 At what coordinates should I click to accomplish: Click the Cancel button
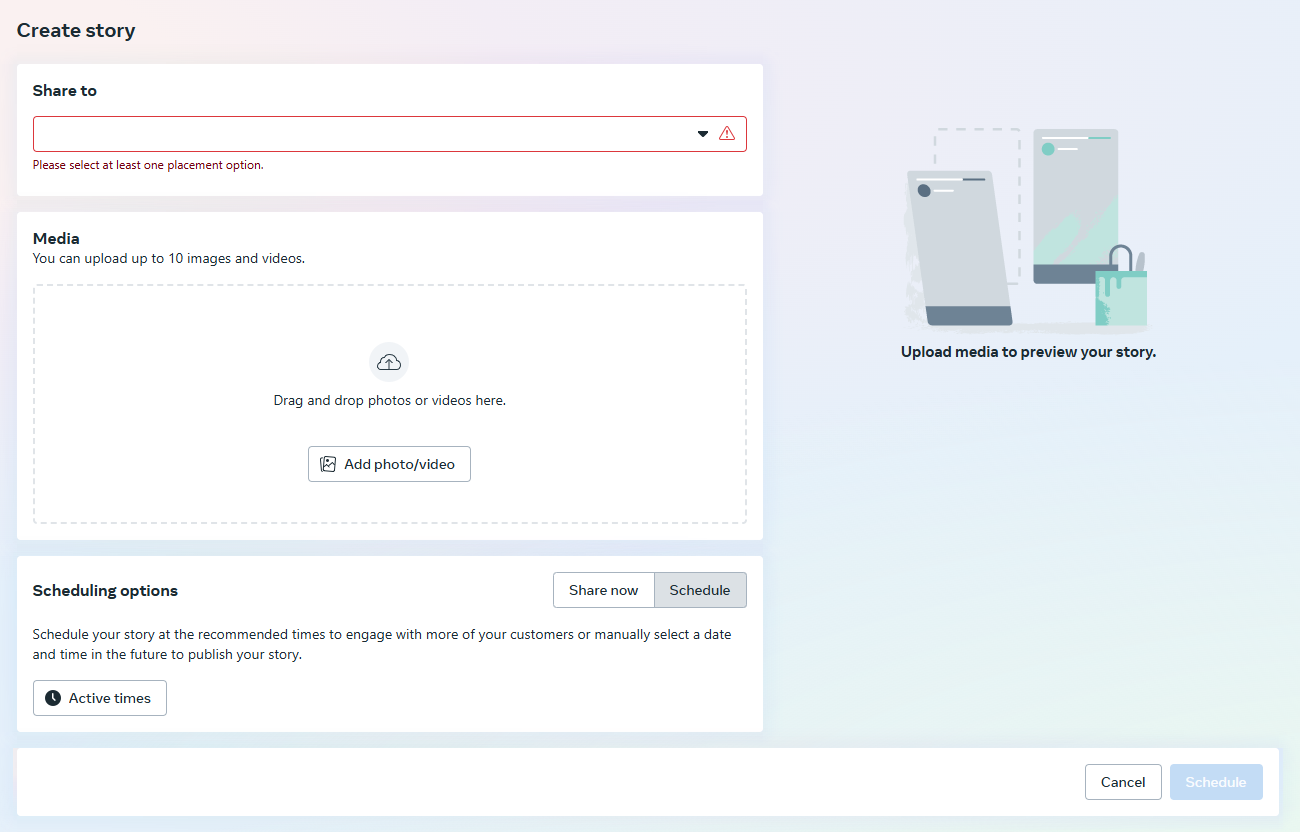click(x=1122, y=781)
